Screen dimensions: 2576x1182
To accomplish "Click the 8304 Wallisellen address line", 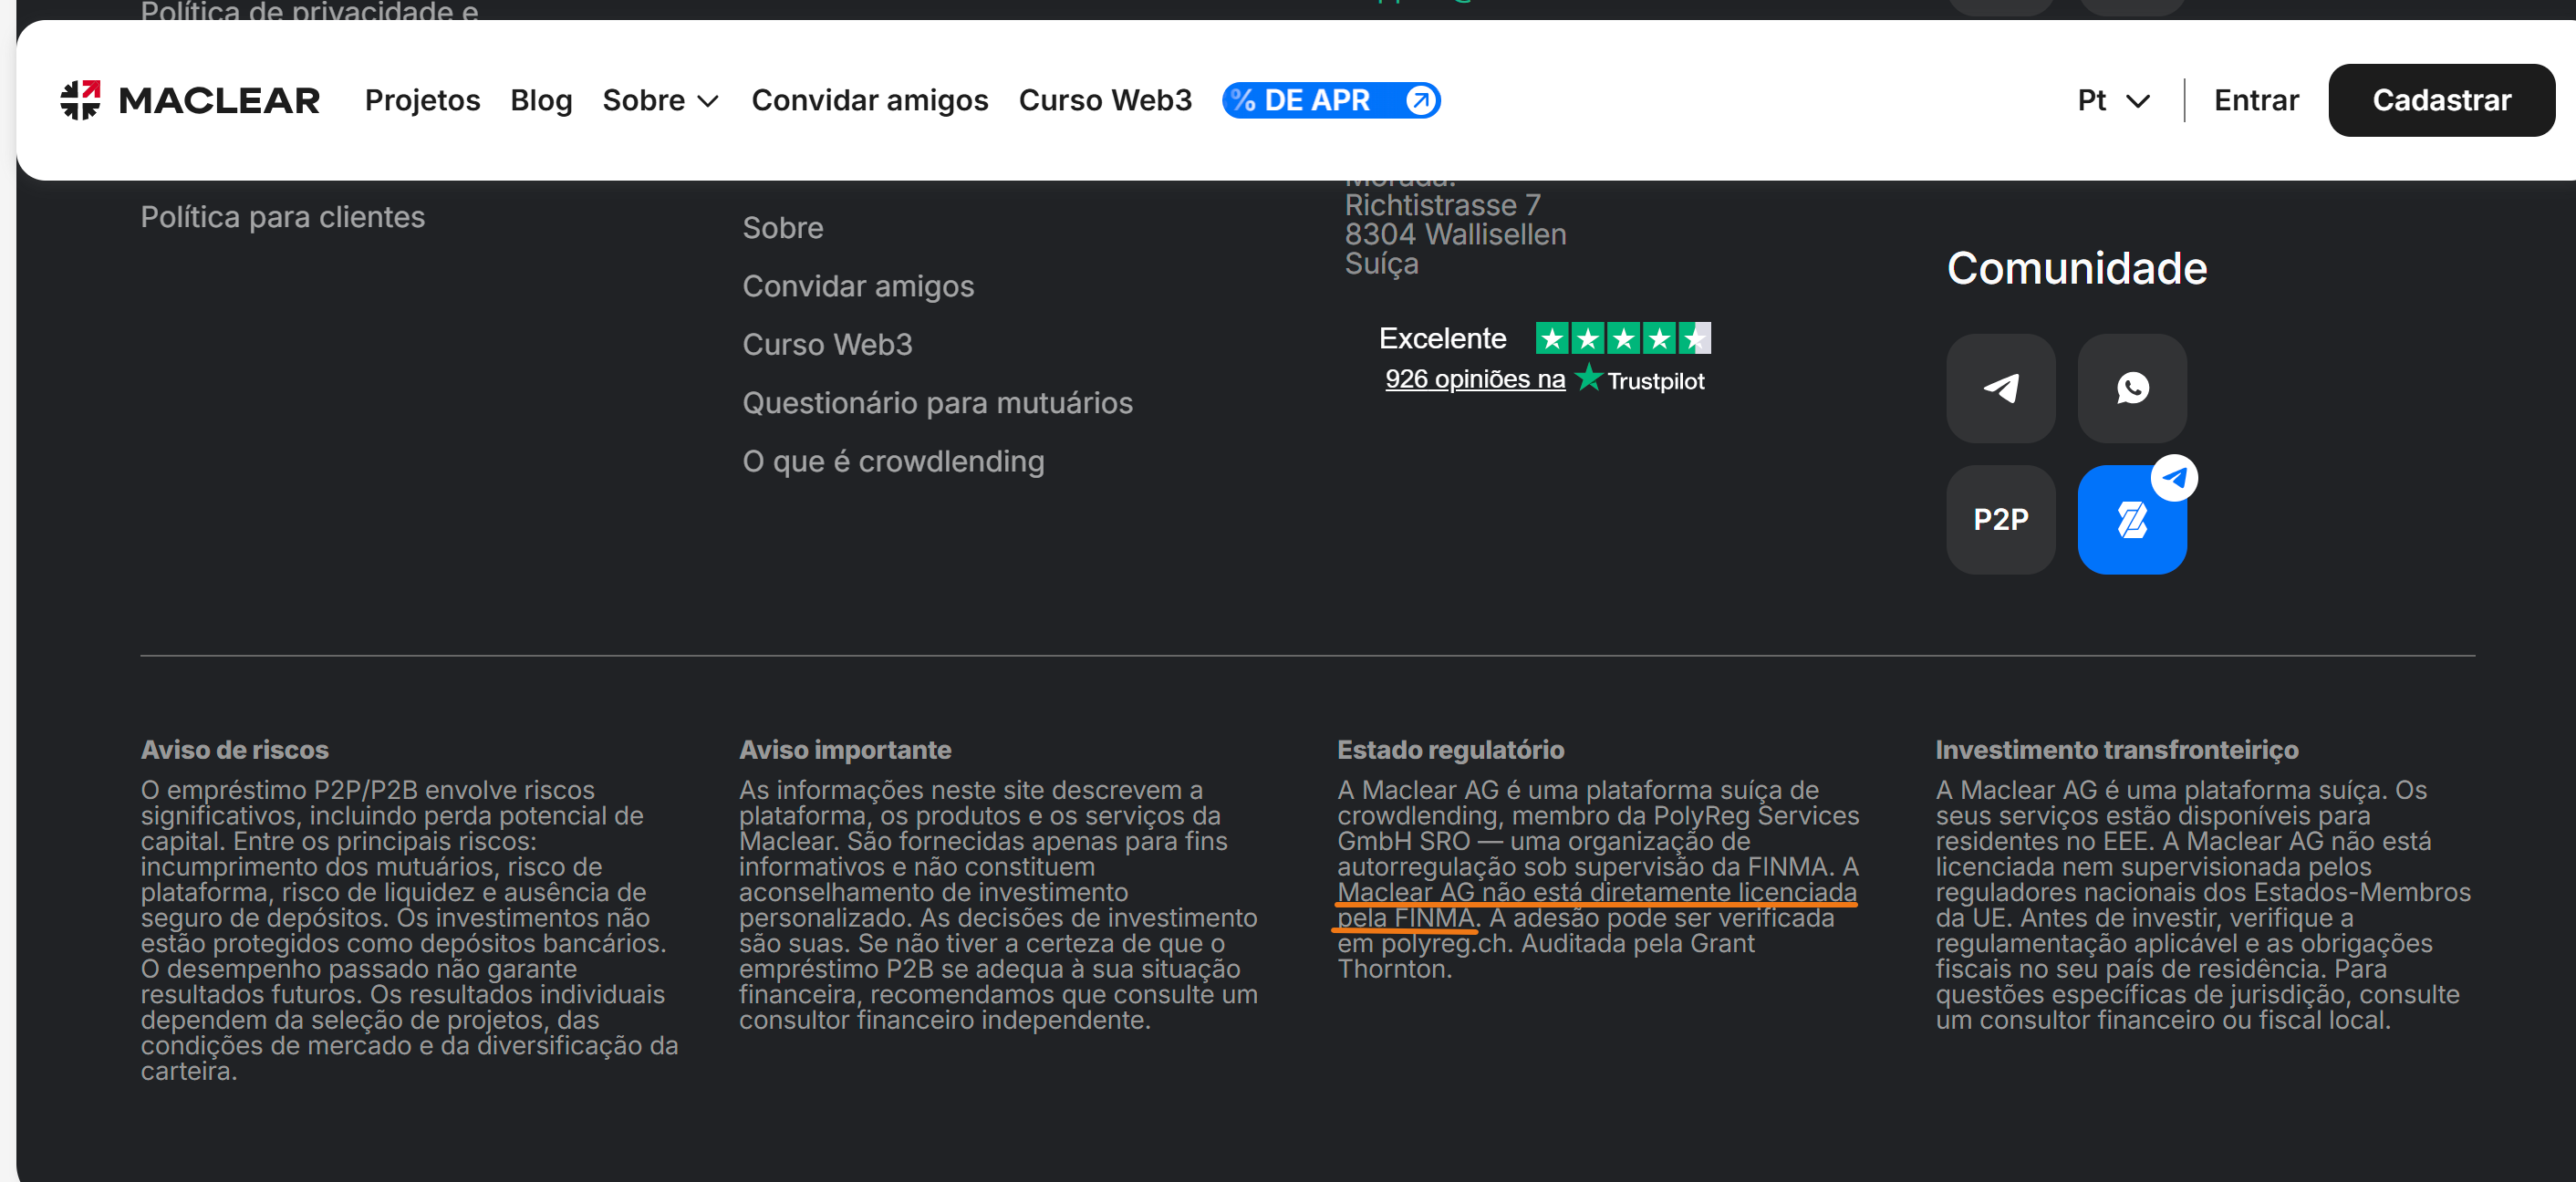I will 1455,234.
